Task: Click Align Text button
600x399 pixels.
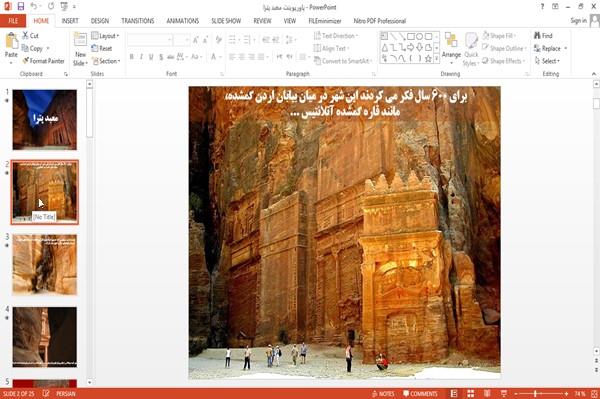Action: coord(331,48)
